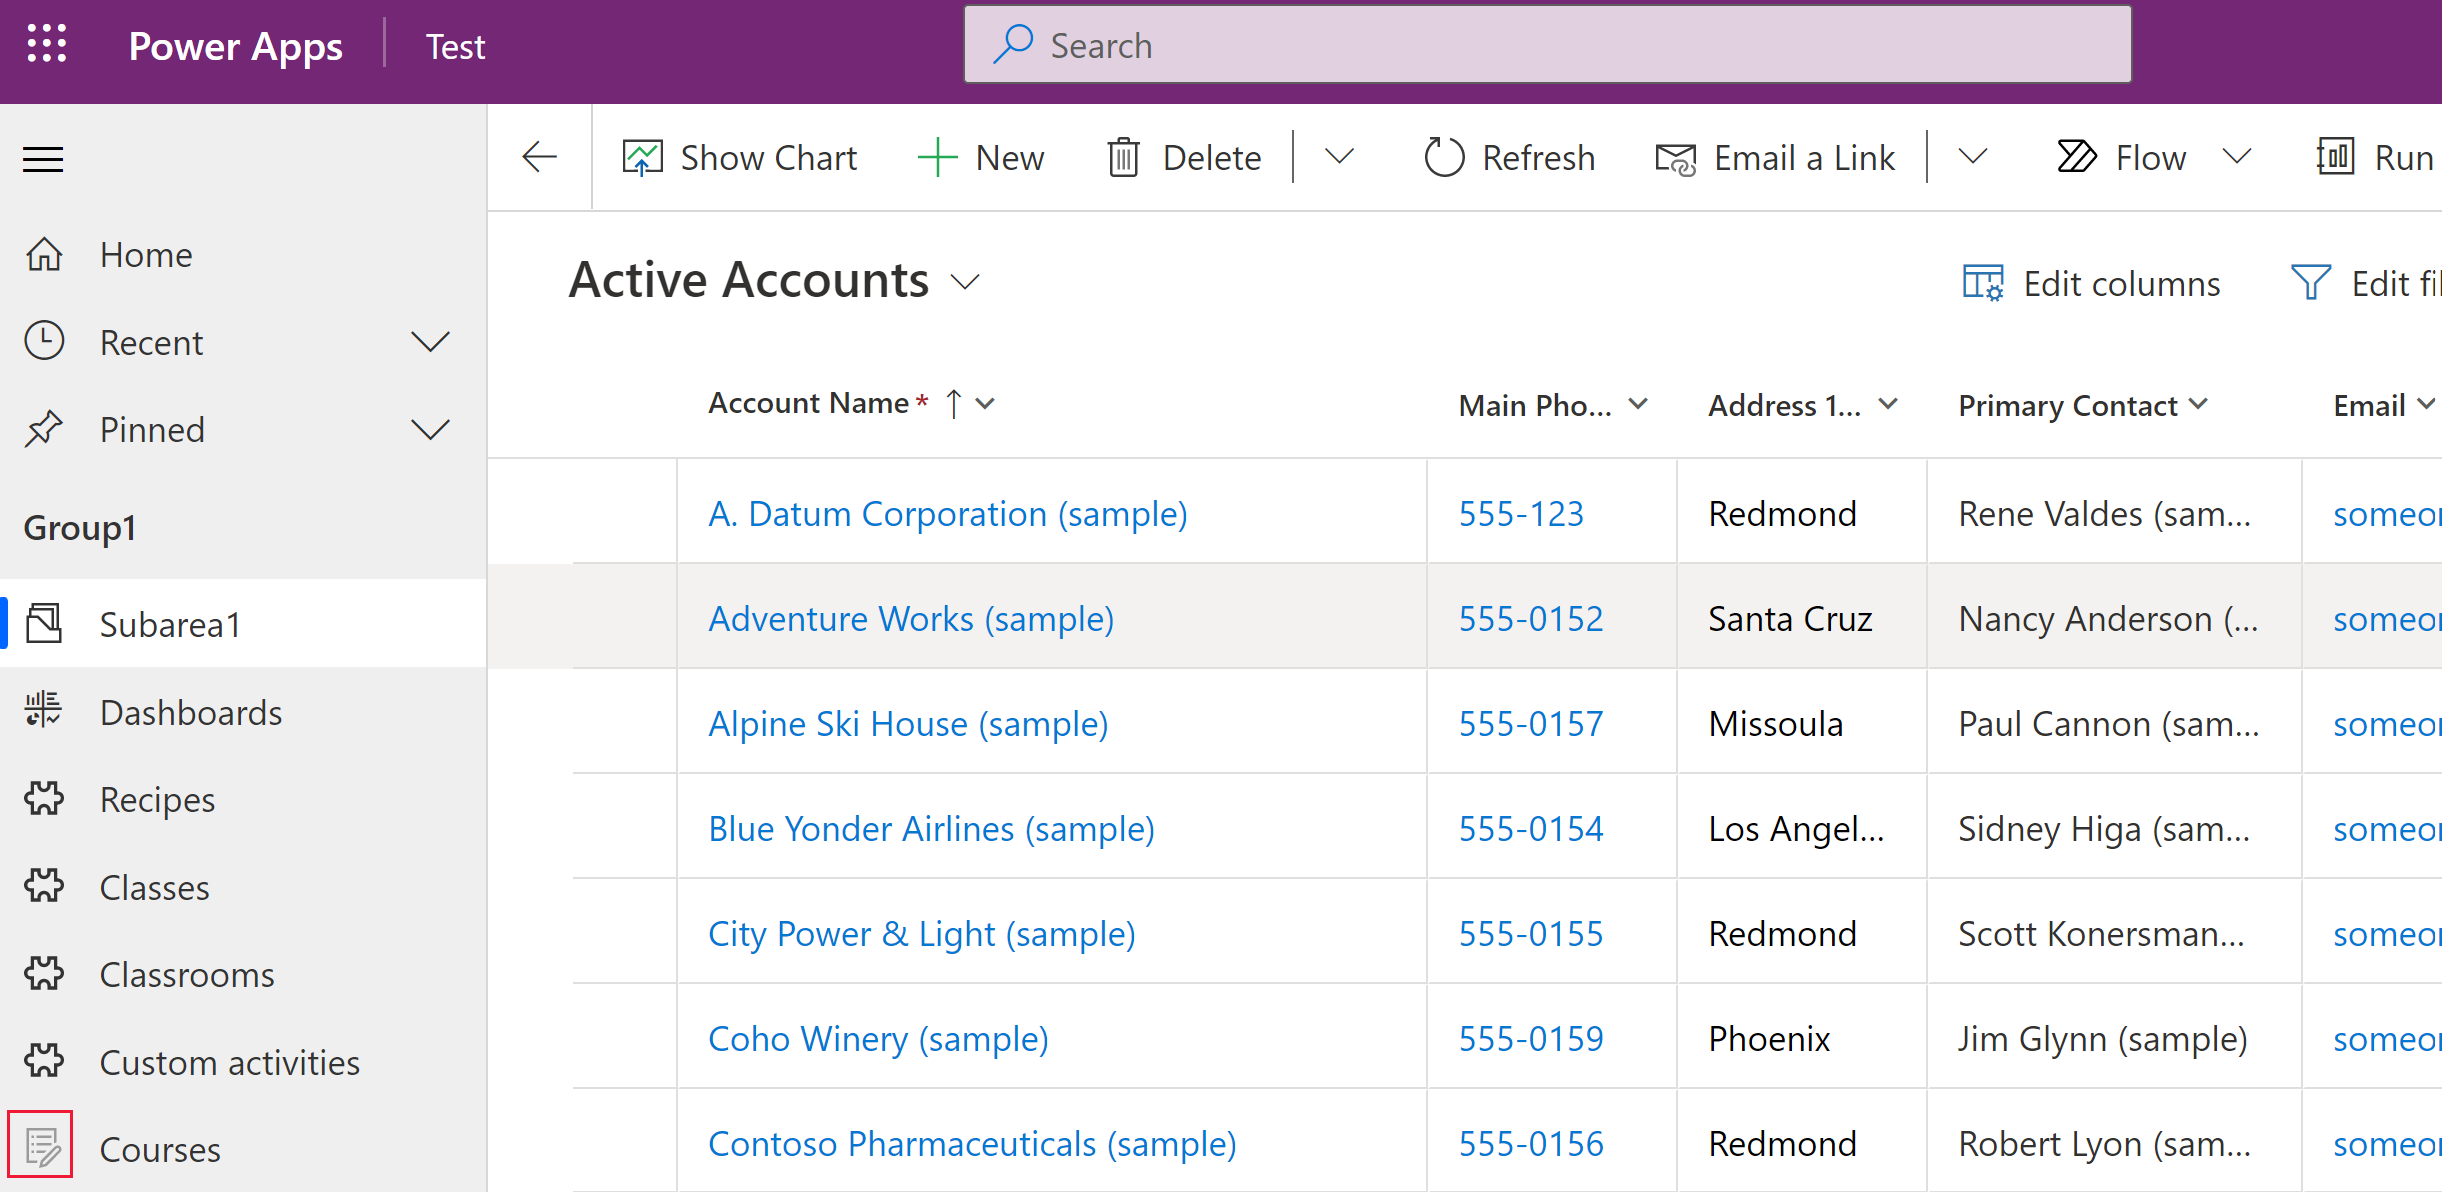Open the Dashboards section
The width and height of the screenshot is (2442, 1192).
coord(190,712)
